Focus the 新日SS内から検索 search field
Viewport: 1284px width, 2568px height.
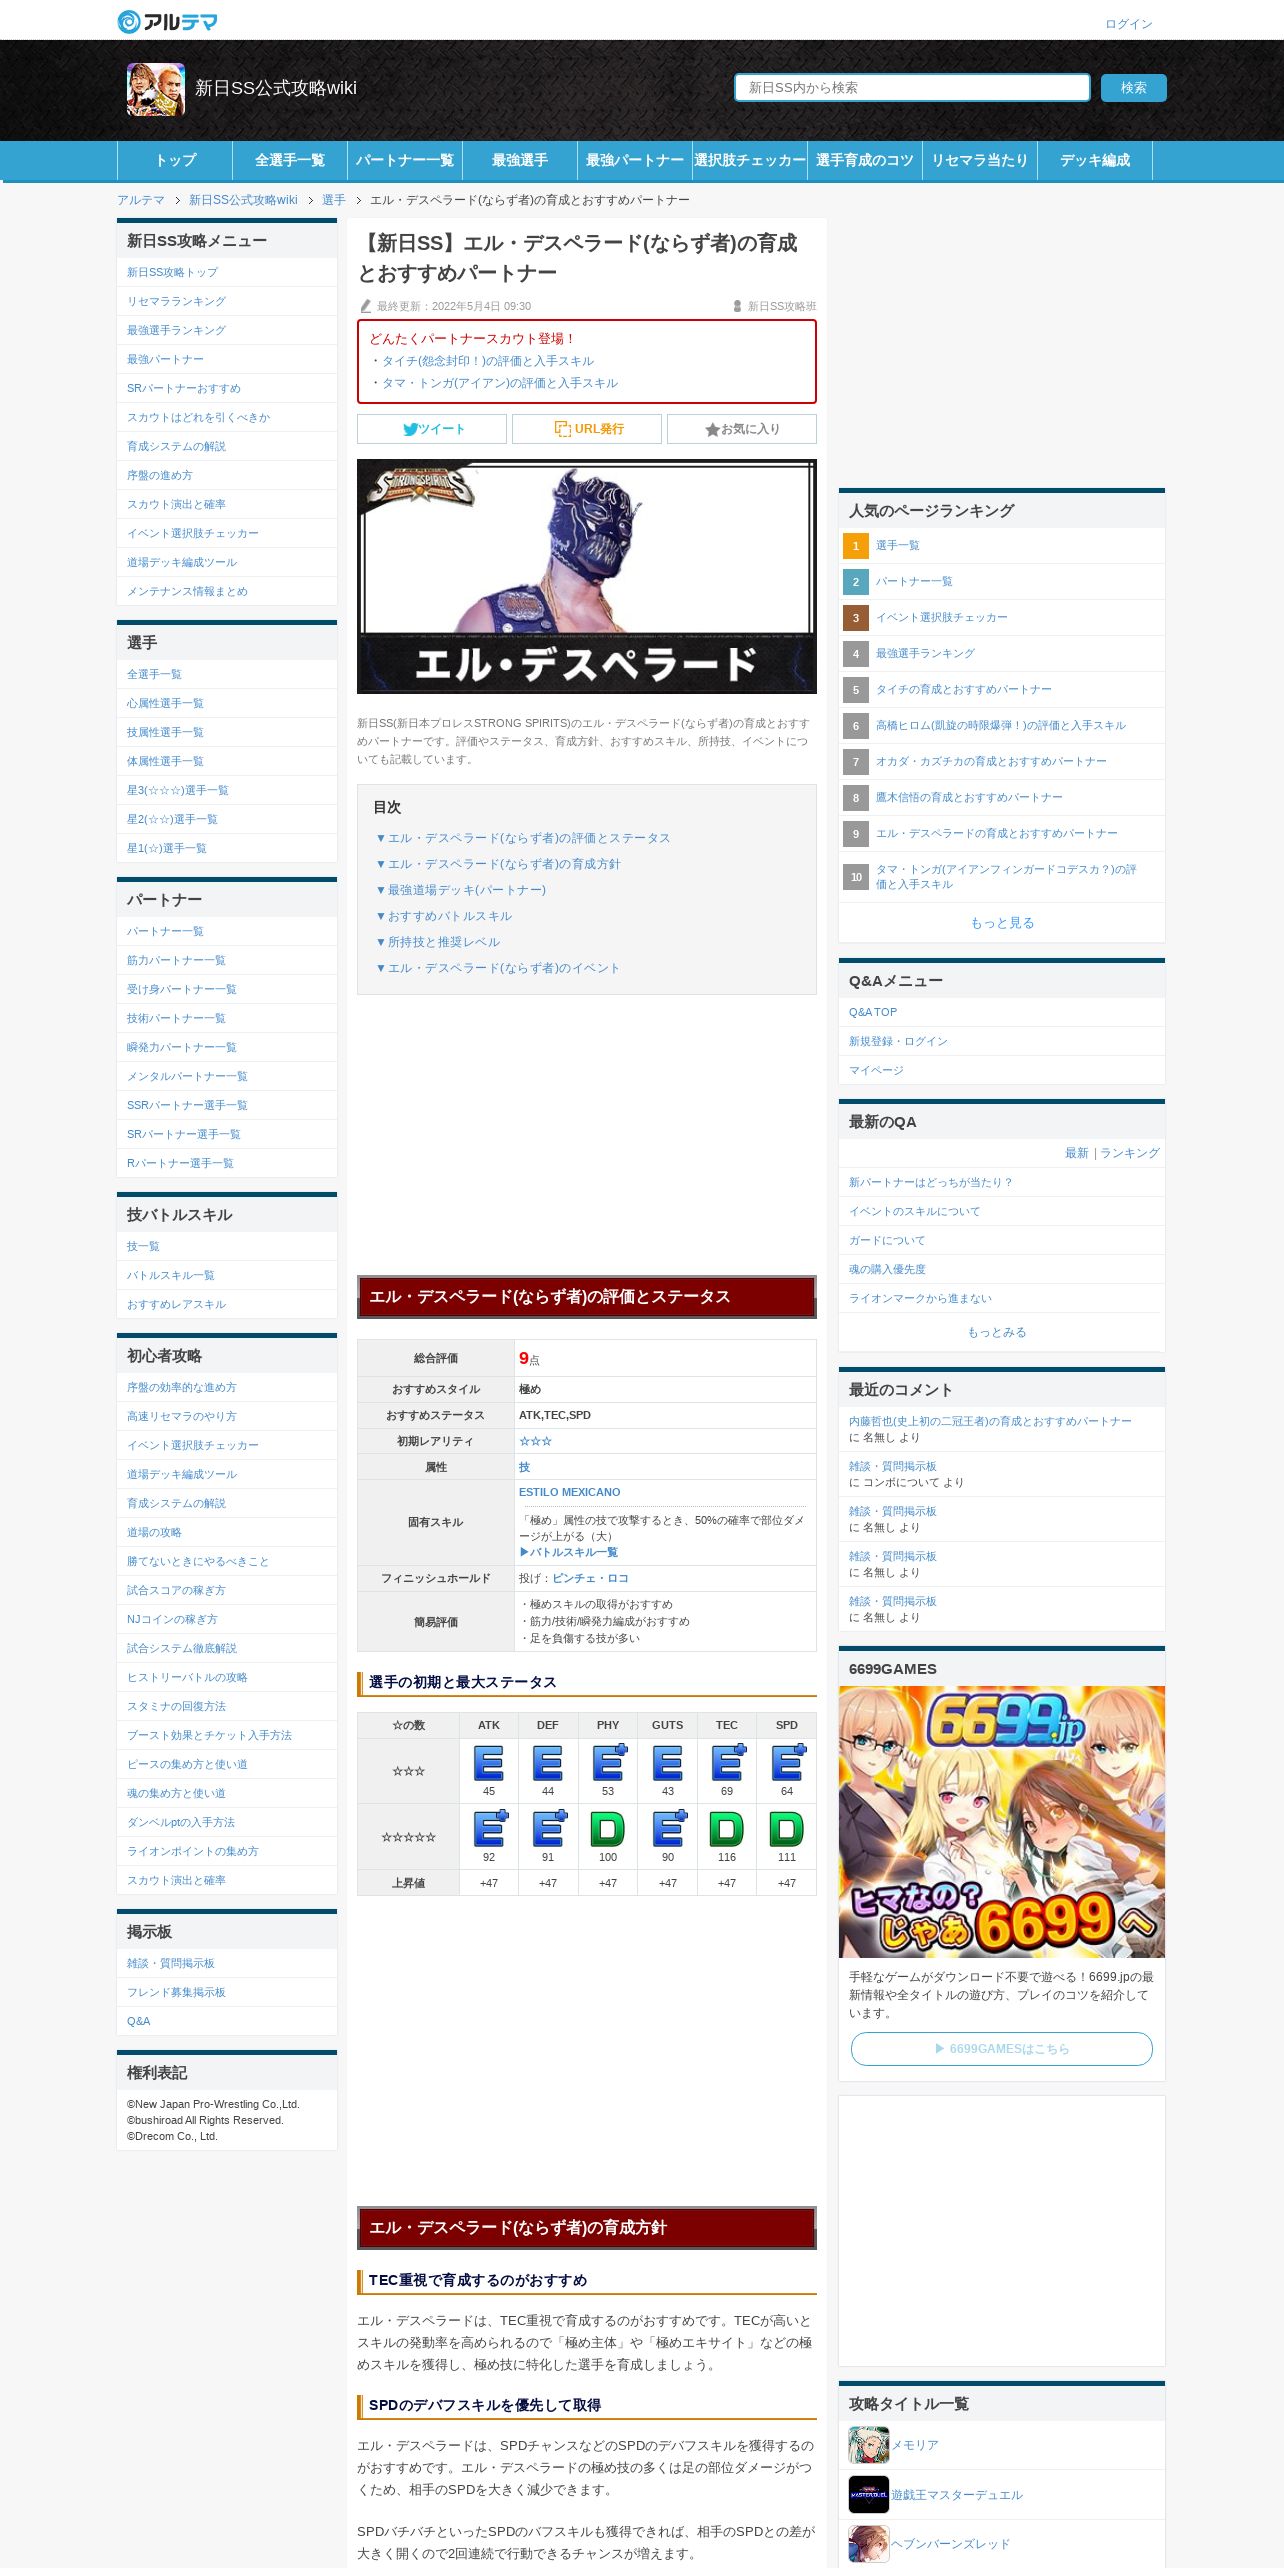point(912,88)
